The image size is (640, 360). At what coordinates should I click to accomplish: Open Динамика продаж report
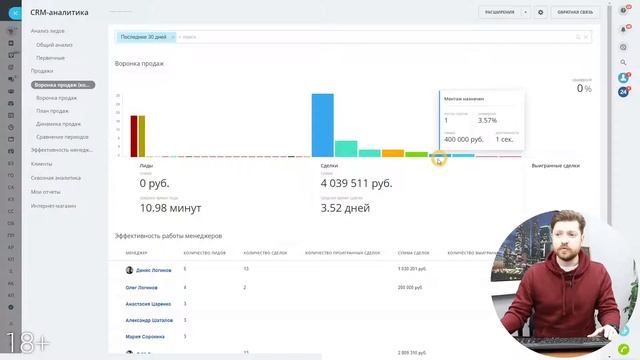(x=58, y=124)
